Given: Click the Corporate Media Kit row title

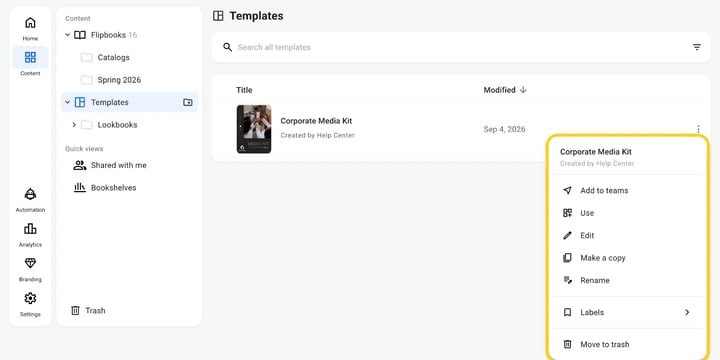Looking at the screenshot, I should [316, 121].
